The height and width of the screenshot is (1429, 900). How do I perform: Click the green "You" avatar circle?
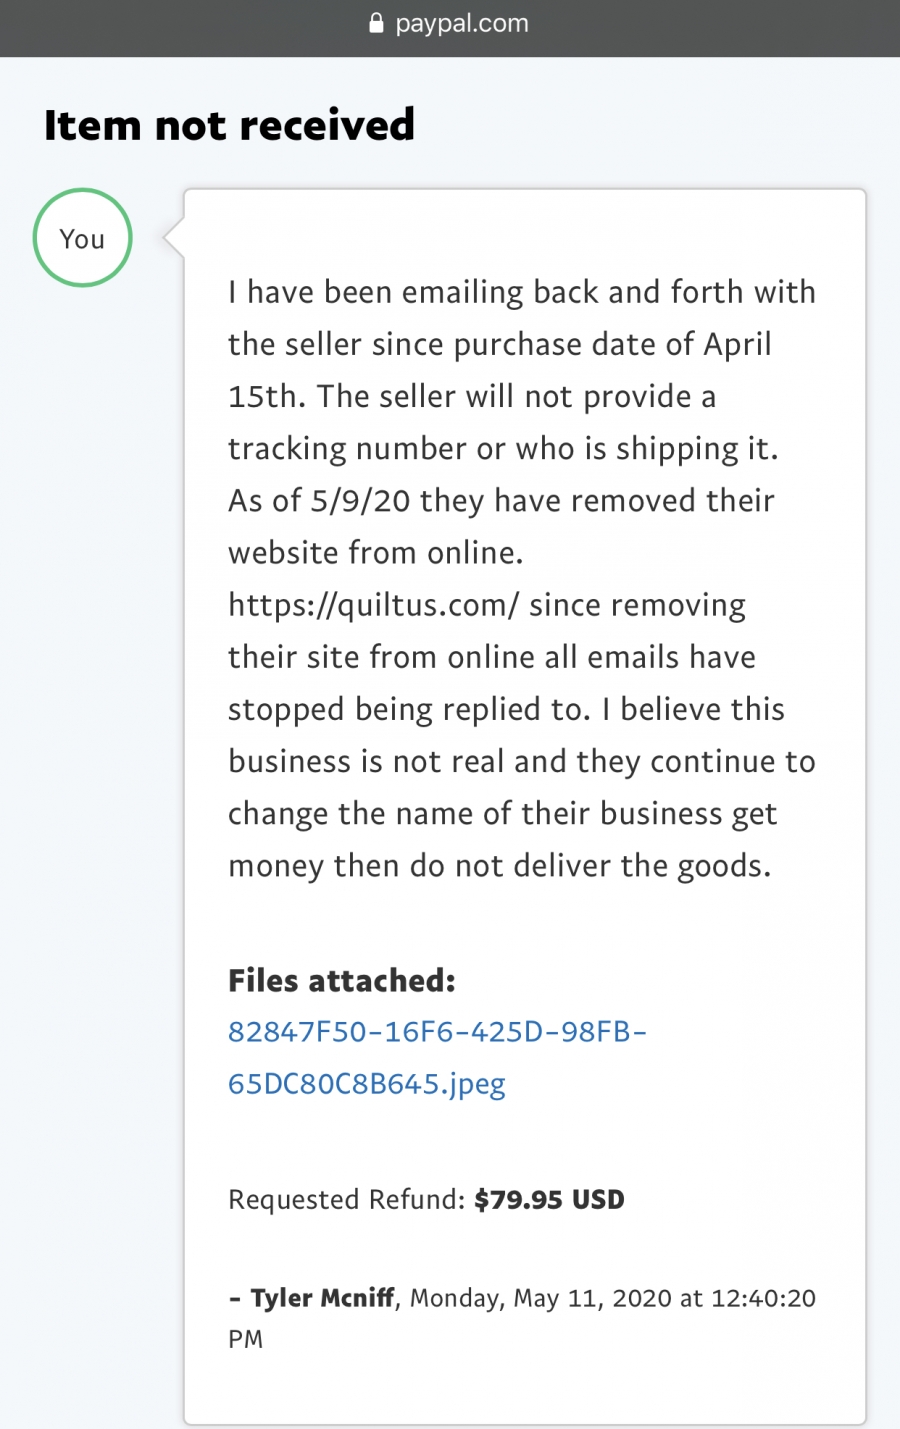[83, 238]
